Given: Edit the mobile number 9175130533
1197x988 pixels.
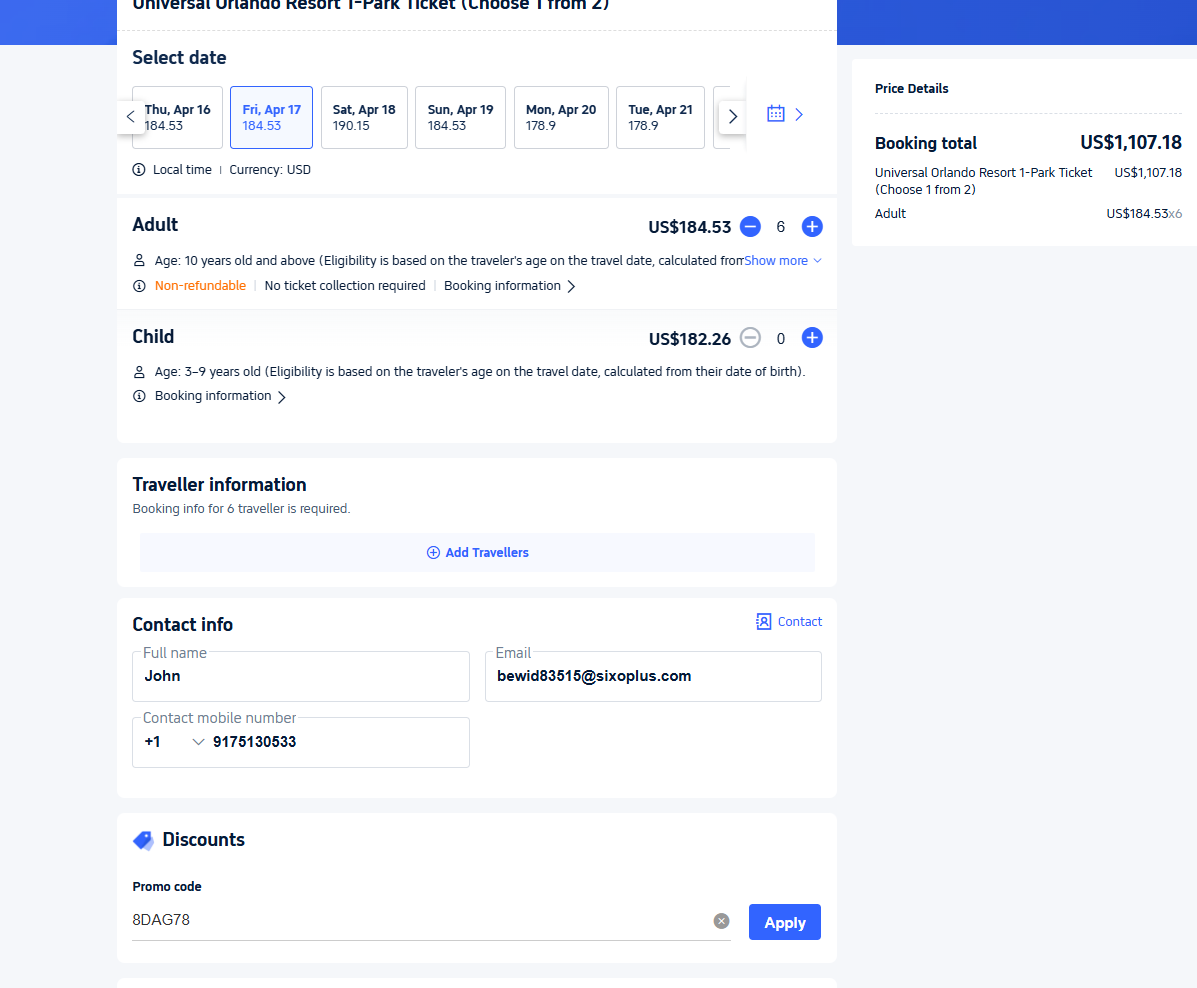Looking at the screenshot, I should (x=336, y=742).
